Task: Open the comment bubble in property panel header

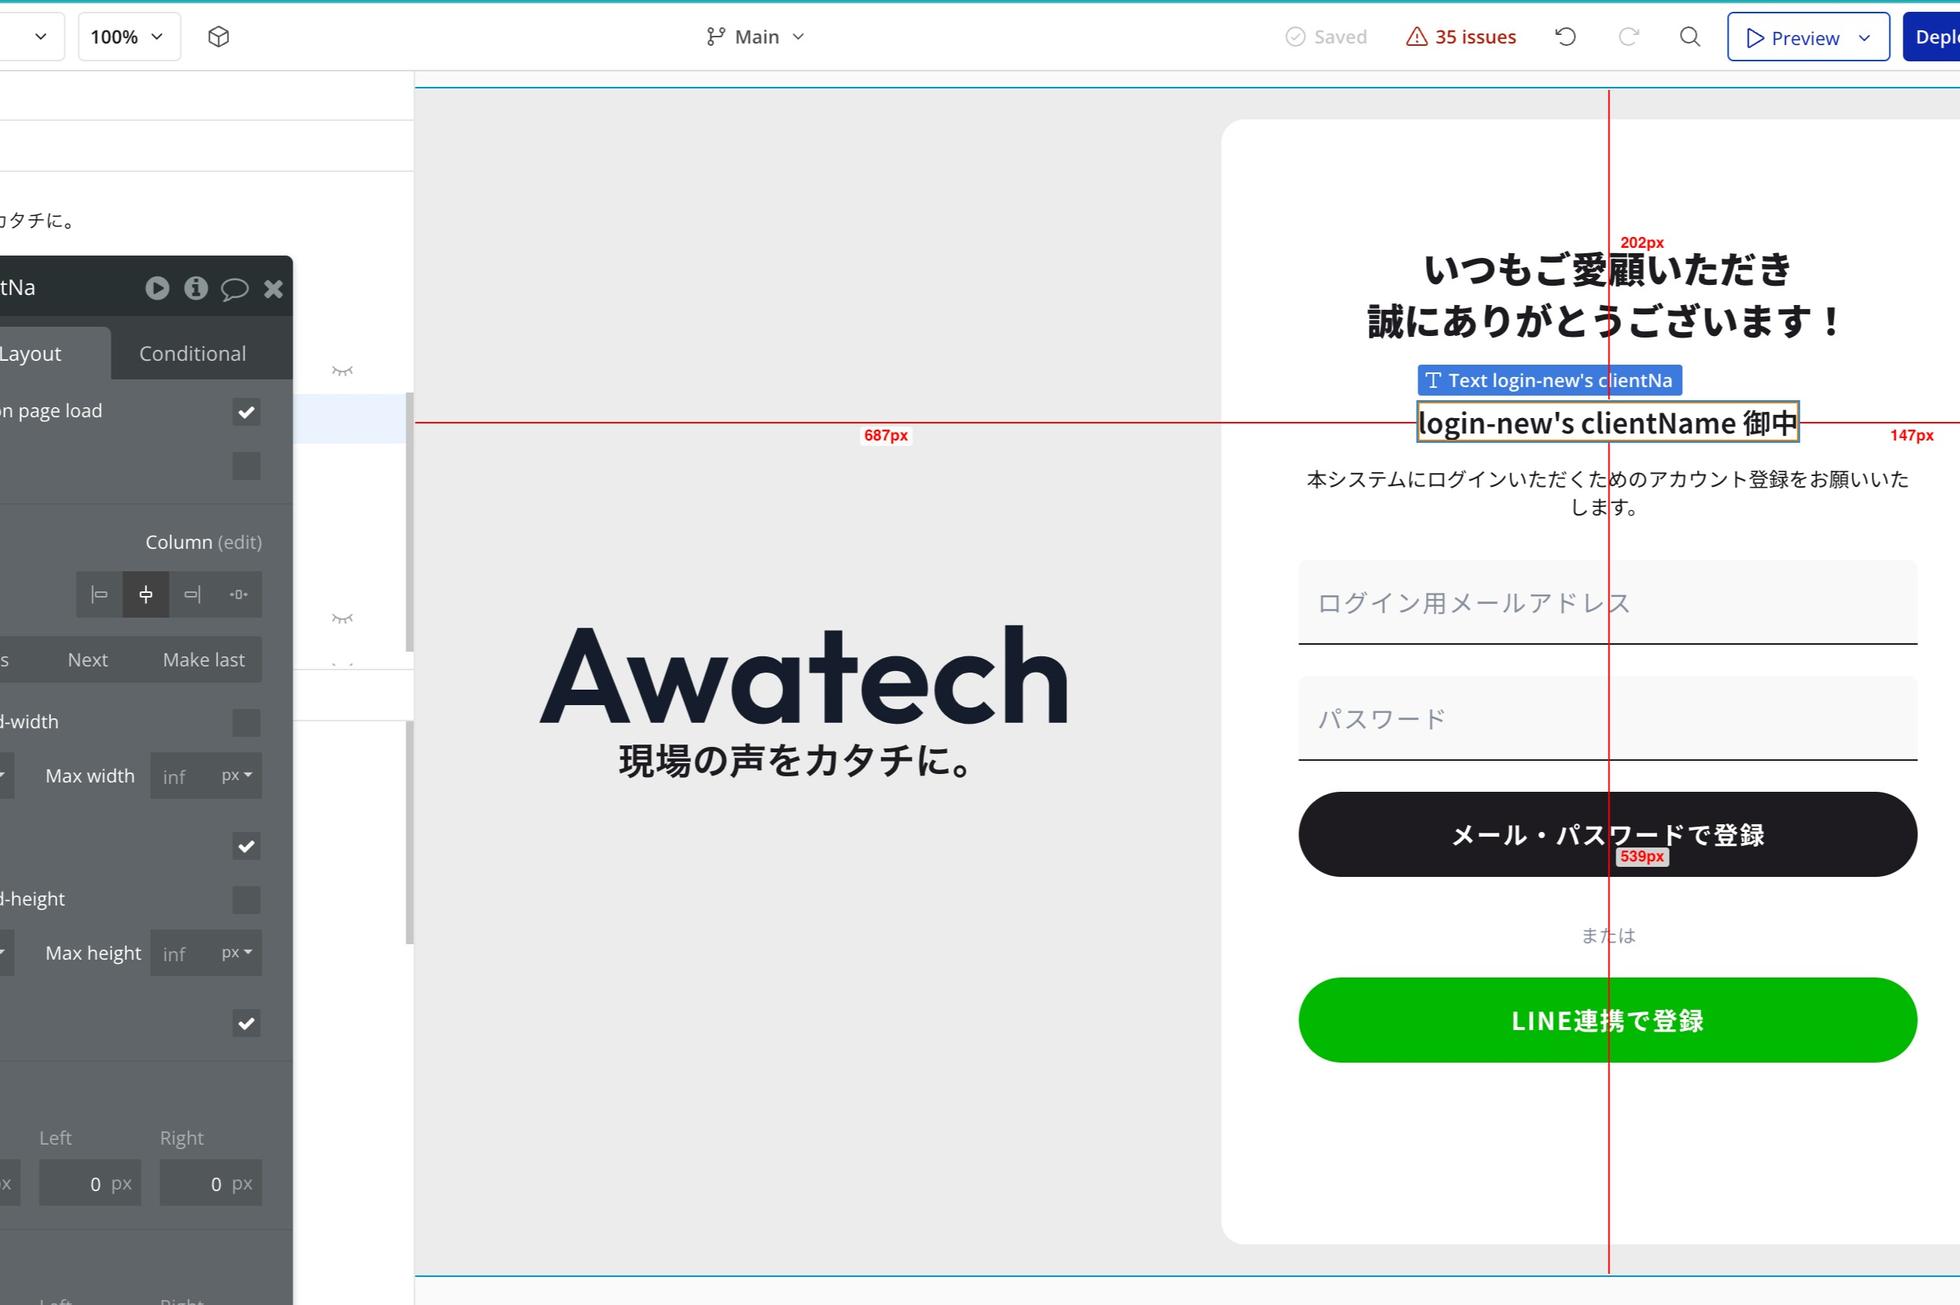Action: [235, 289]
